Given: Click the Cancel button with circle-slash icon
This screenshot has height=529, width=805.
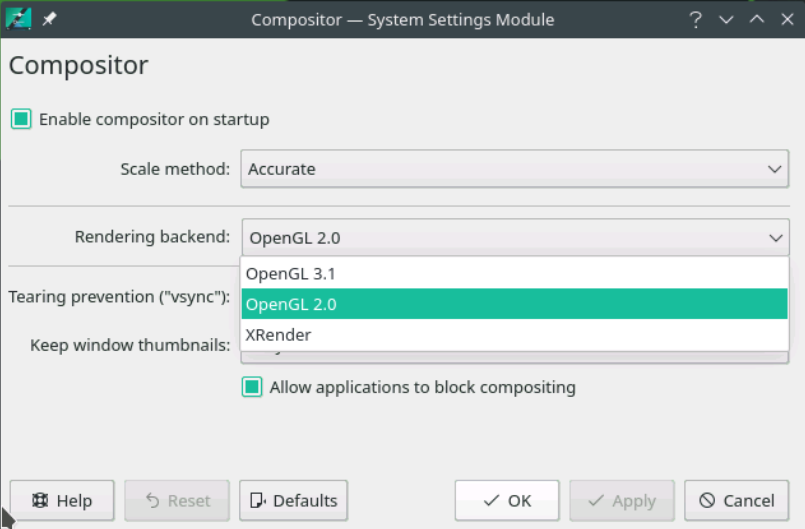Looking at the screenshot, I should (x=737, y=500).
